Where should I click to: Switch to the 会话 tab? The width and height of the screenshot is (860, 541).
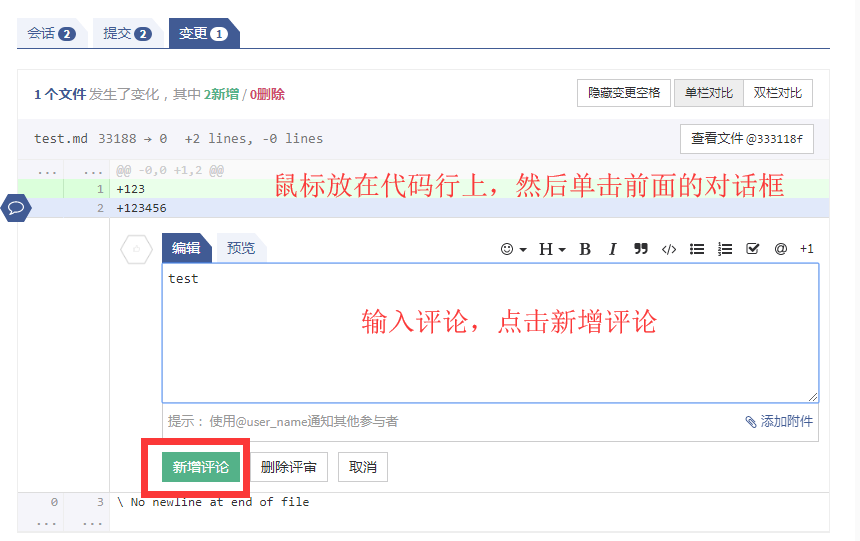click(51, 33)
